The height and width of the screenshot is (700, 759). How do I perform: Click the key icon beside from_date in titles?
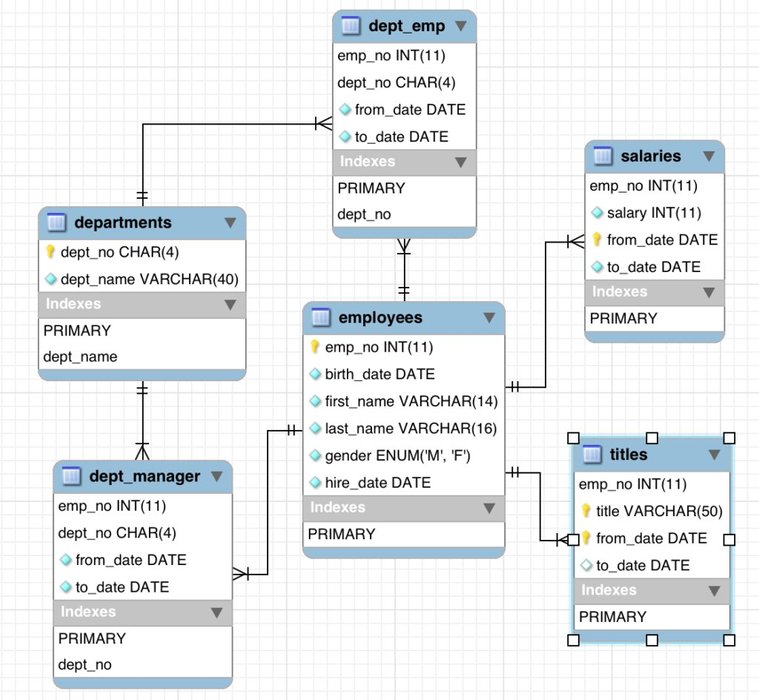pyautogui.click(x=586, y=538)
